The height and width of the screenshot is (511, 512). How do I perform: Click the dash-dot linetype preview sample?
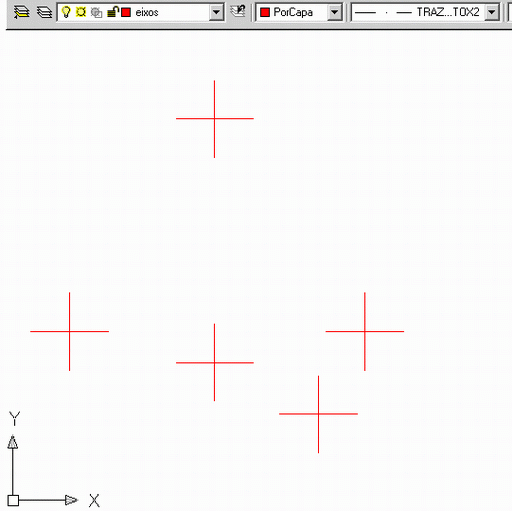click(383, 13)
